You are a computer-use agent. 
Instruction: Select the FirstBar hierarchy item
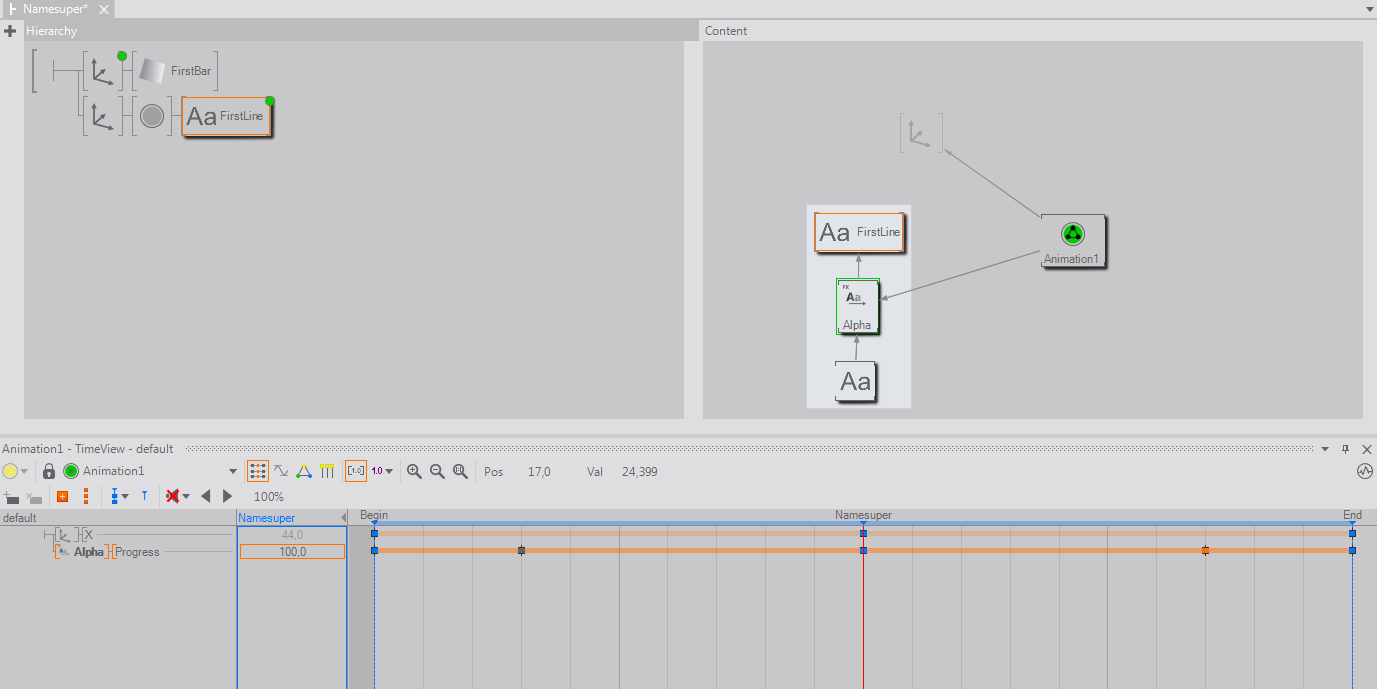click(176, 72)
